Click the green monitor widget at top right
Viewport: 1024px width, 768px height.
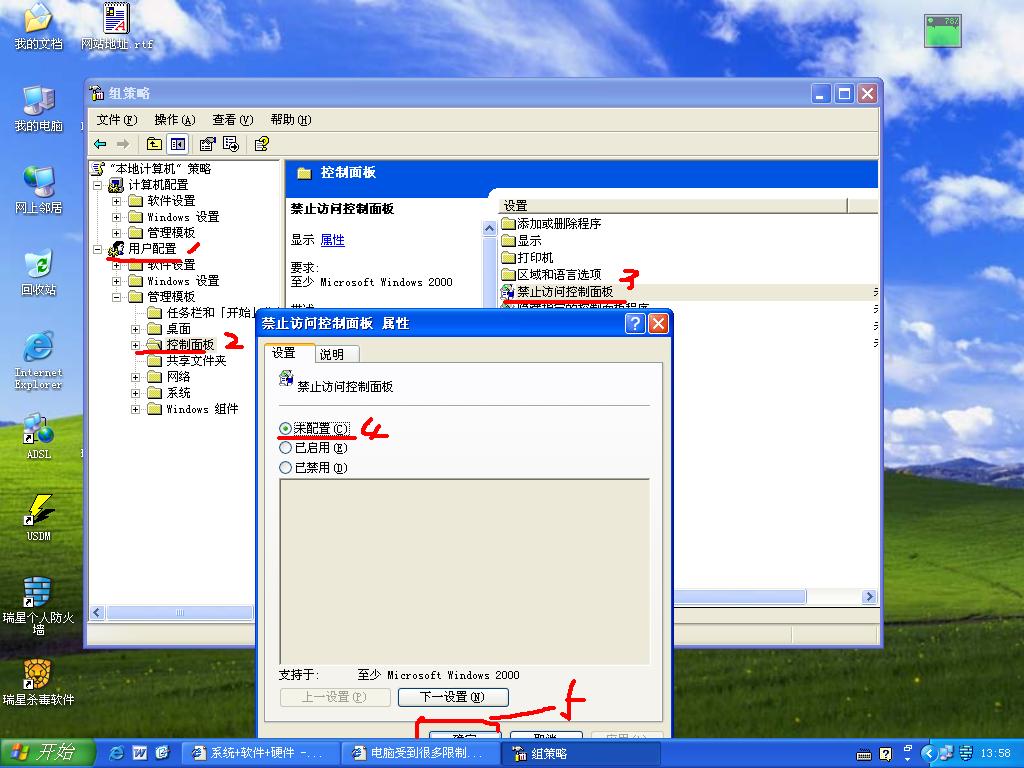943,31
